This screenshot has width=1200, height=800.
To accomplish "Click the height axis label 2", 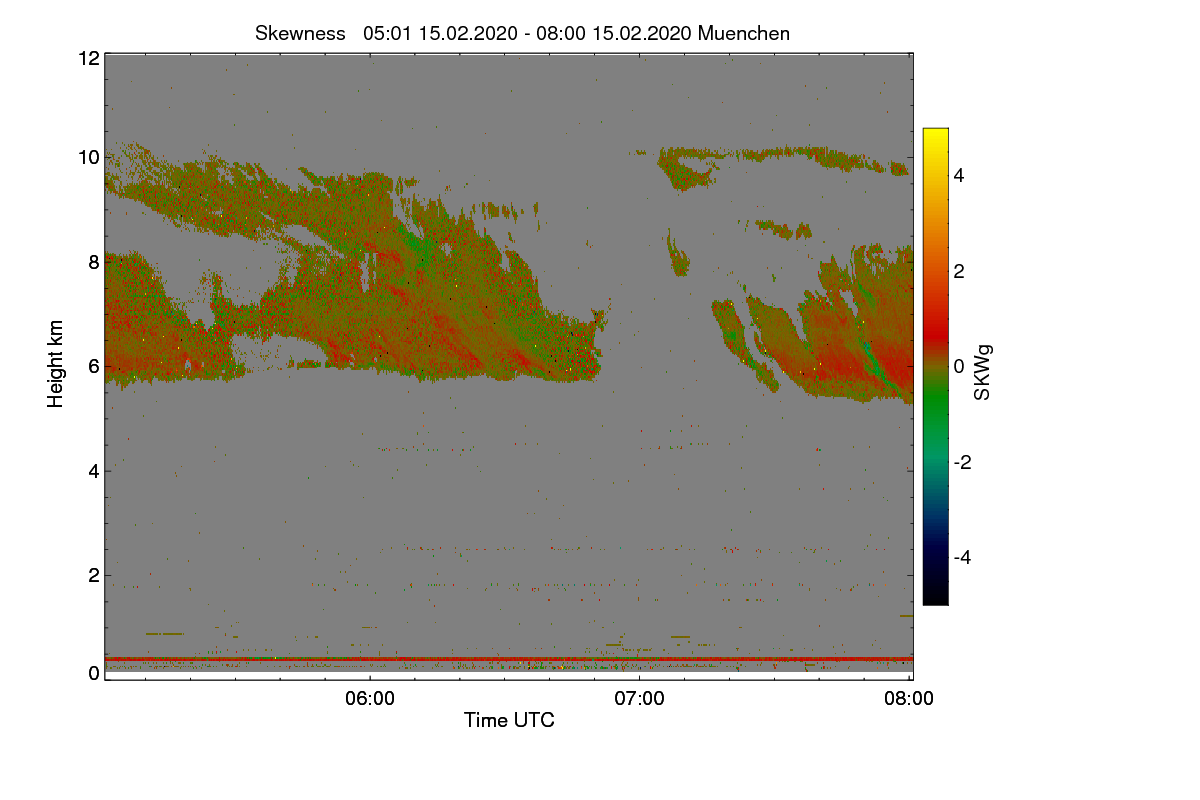I will pos(94,575).
